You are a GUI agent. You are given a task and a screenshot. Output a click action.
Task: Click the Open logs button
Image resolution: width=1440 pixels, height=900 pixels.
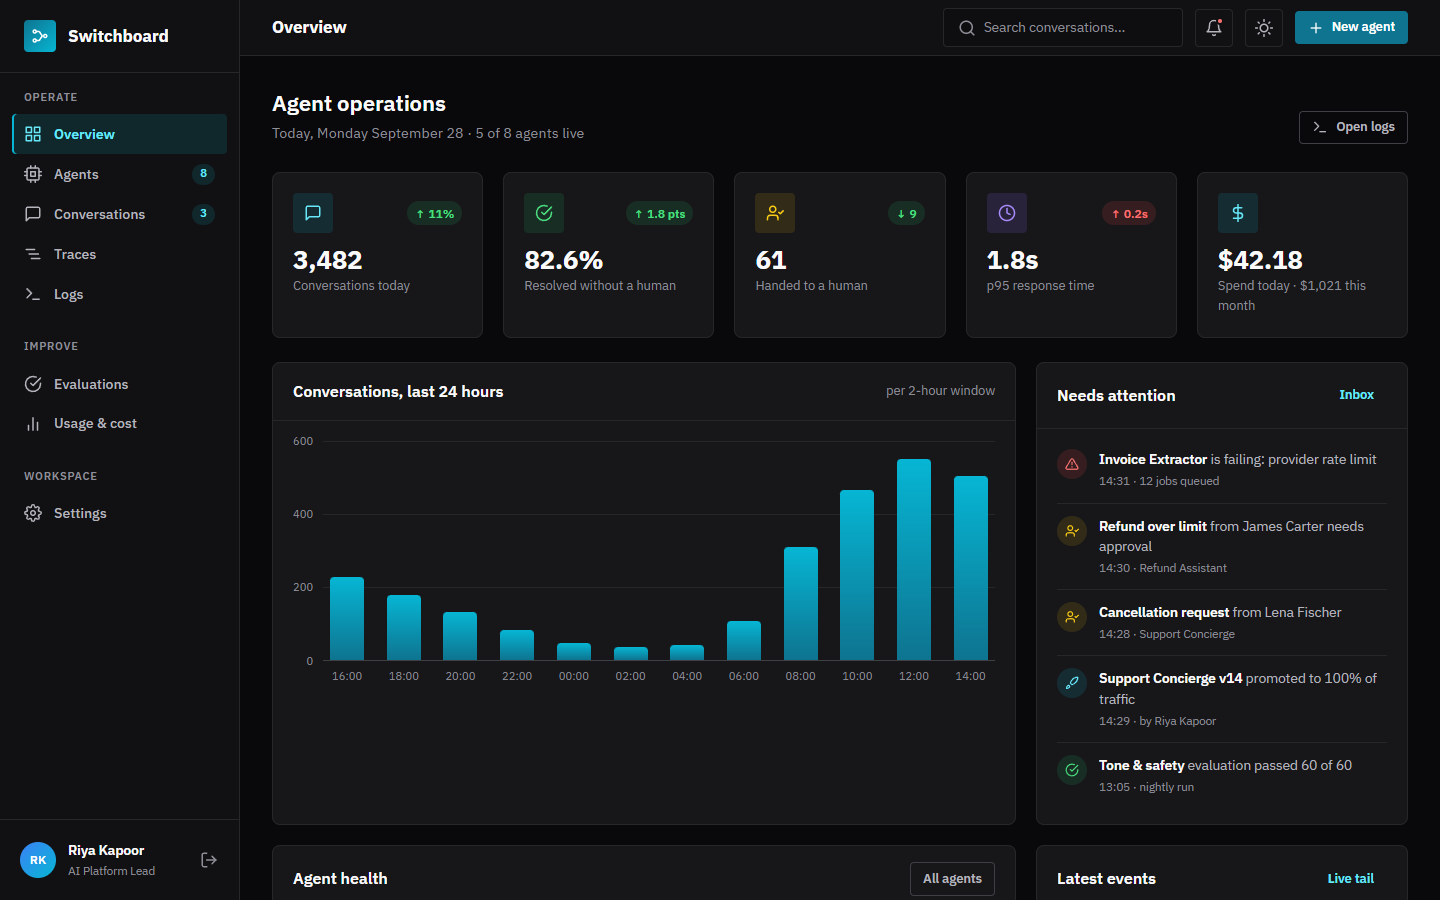coord(1353,127)
